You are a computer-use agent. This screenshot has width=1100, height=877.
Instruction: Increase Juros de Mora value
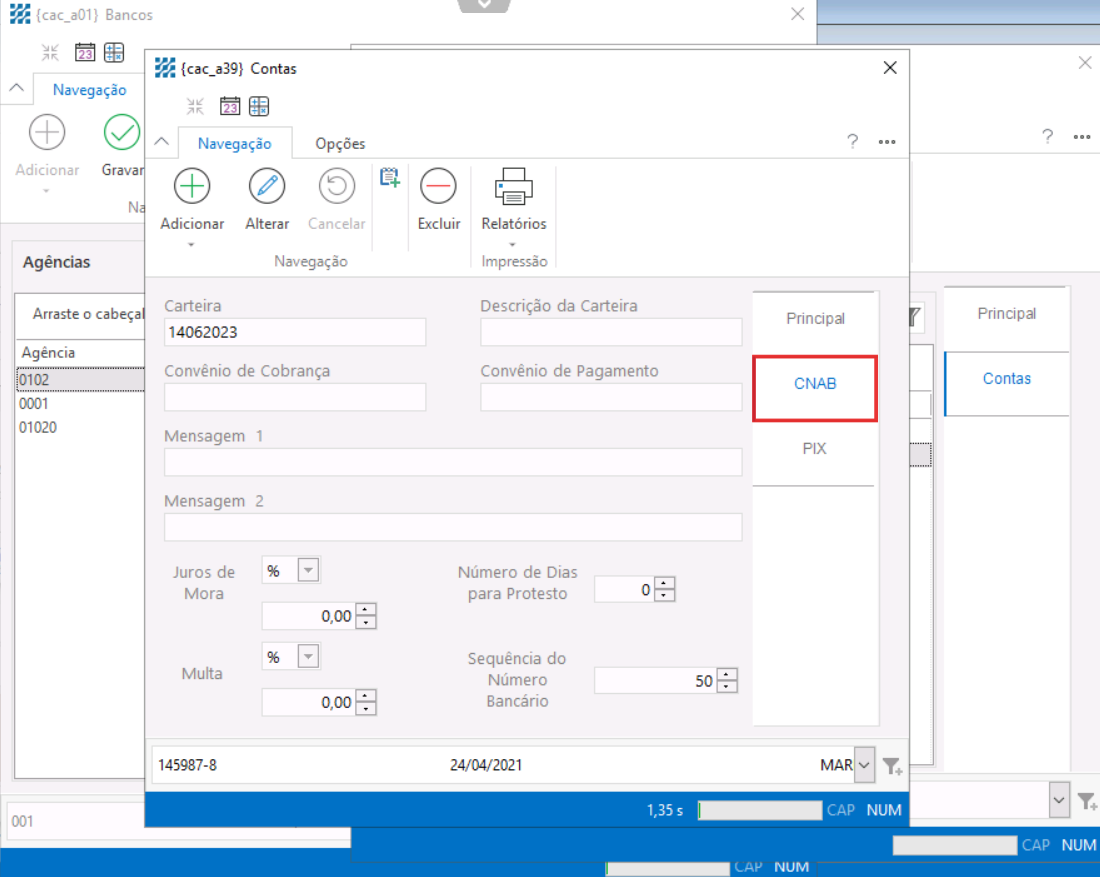click(x=366, y=610)
